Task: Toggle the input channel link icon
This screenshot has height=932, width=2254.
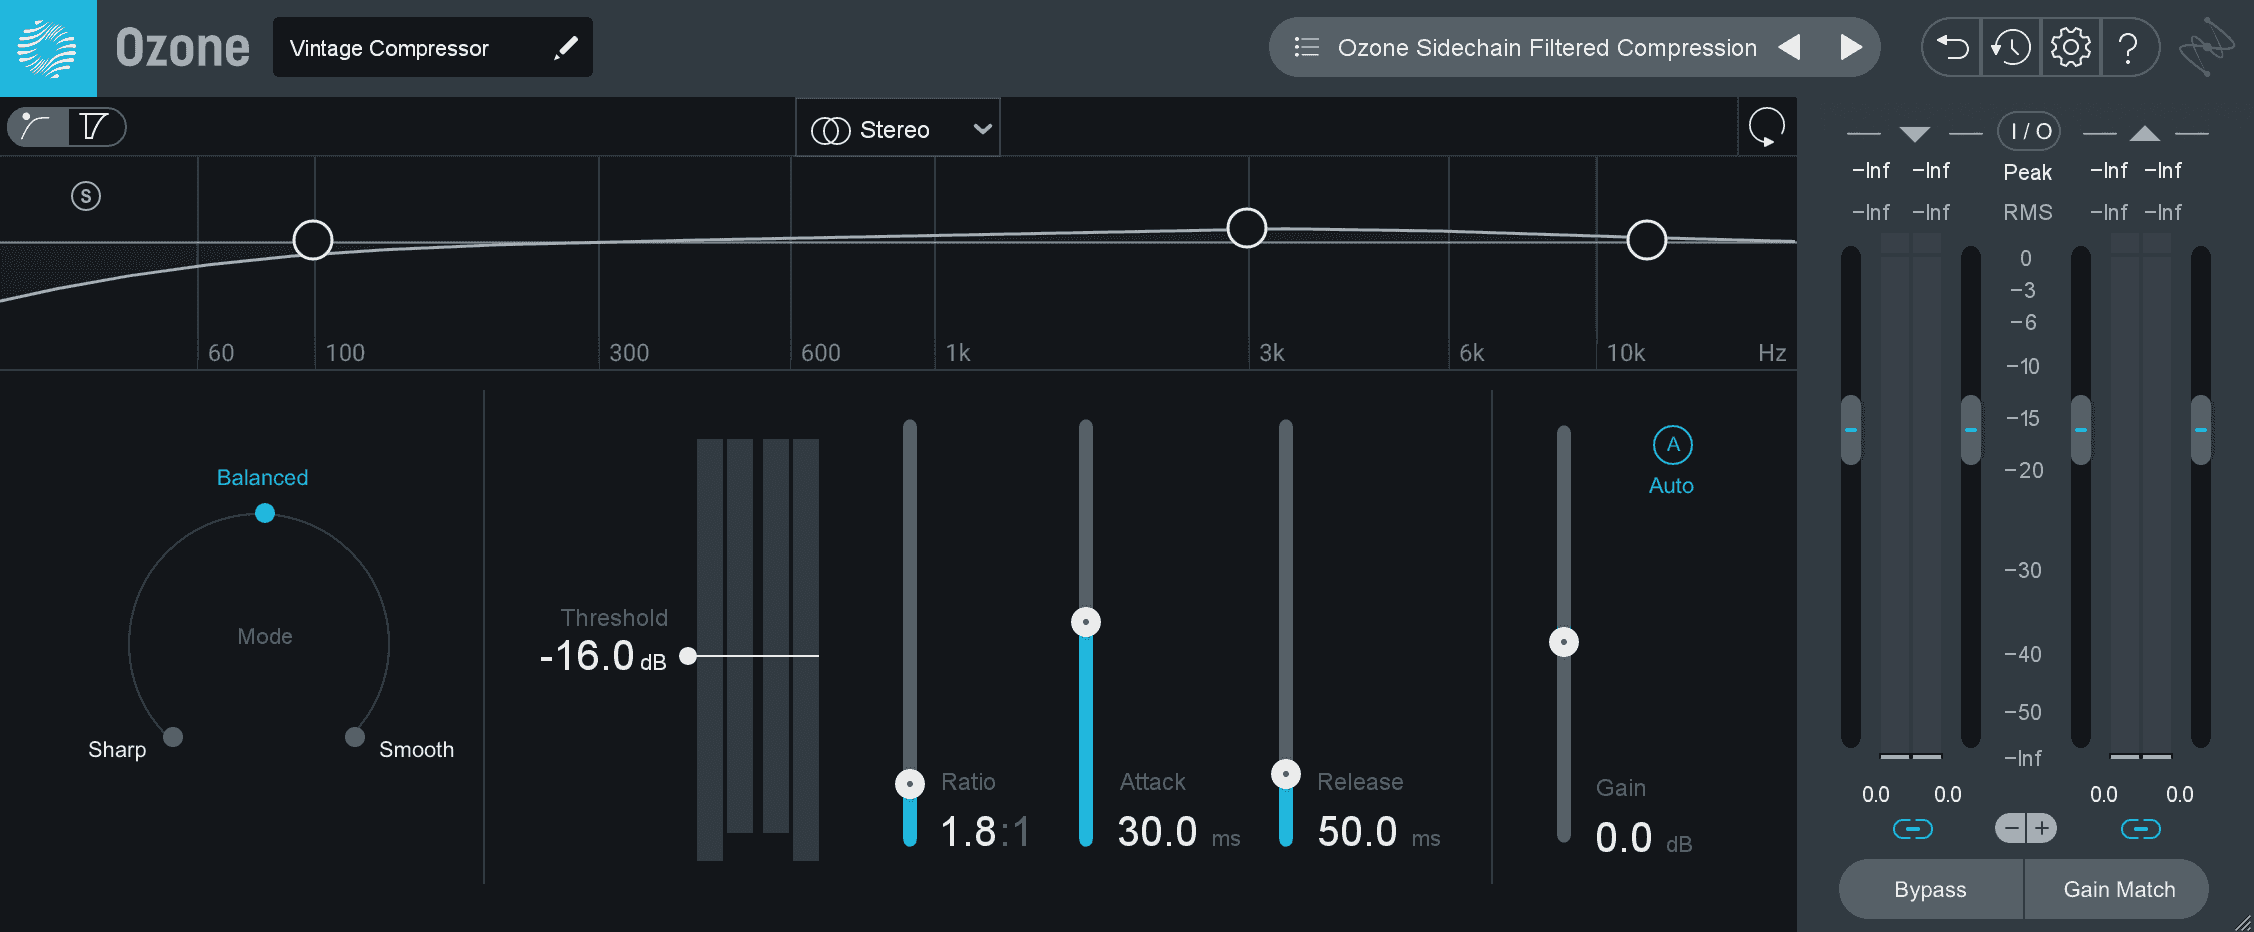Action: 1913,829
